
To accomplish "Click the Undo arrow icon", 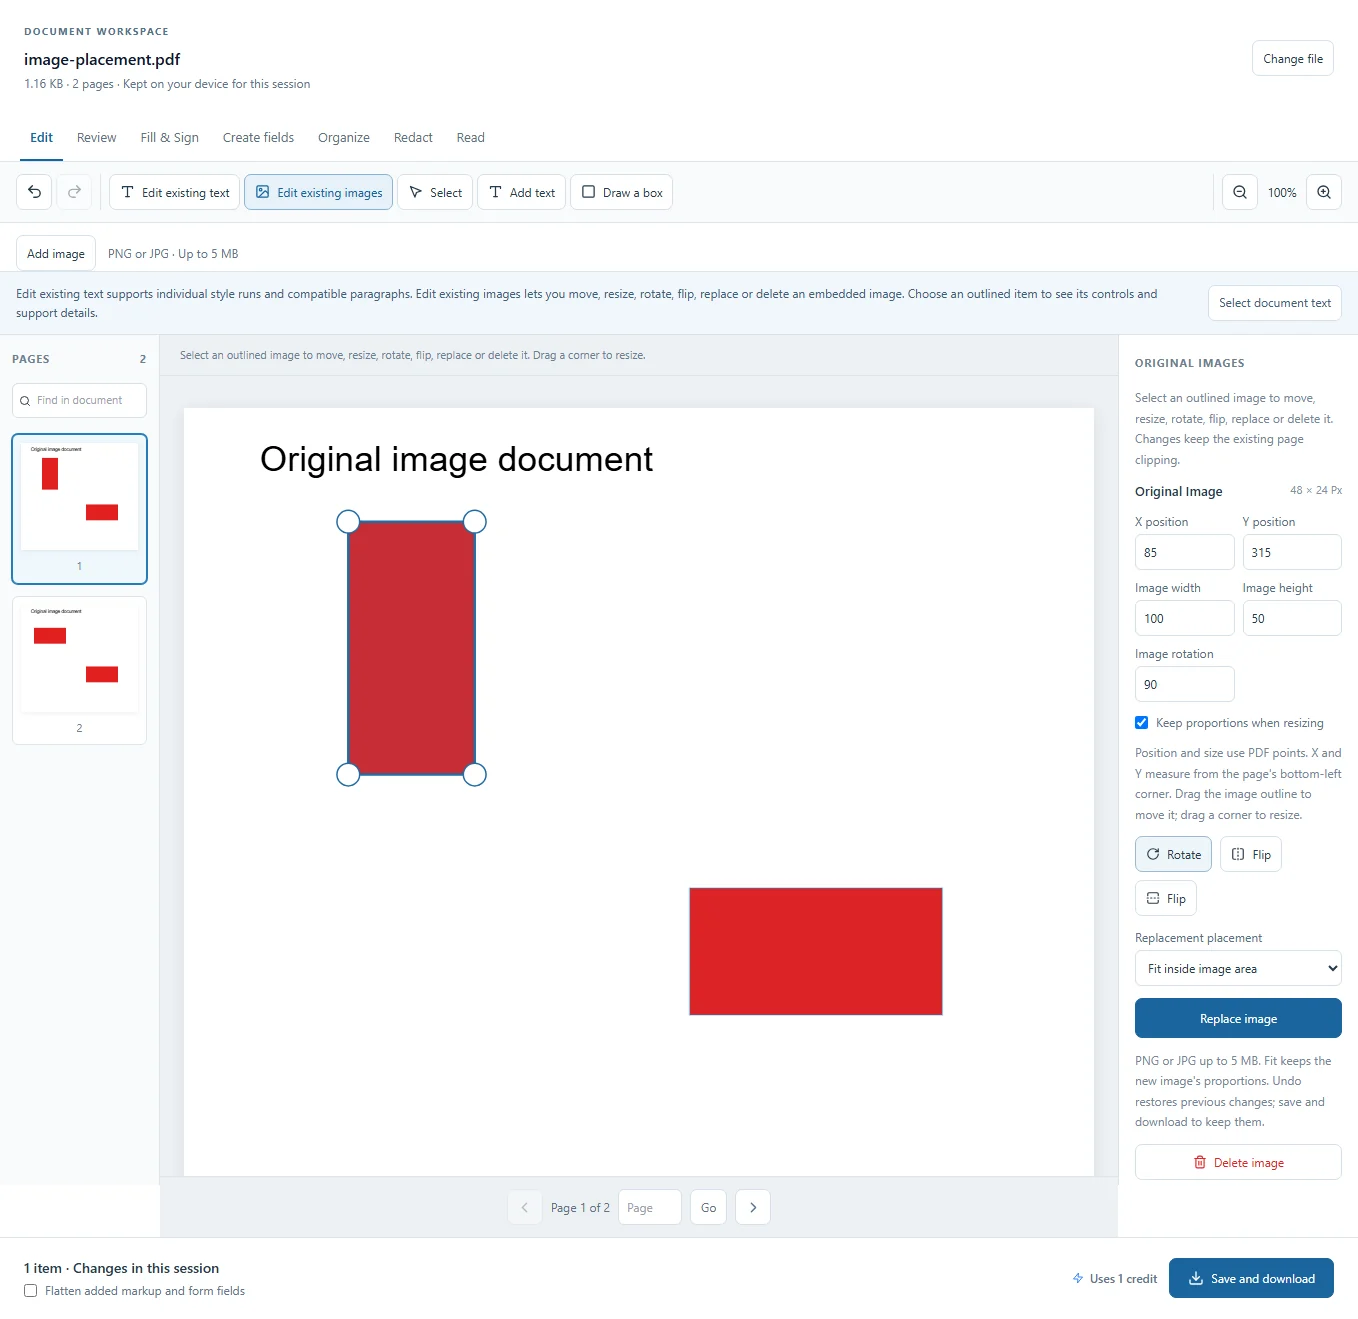I will tap(35, 192).
